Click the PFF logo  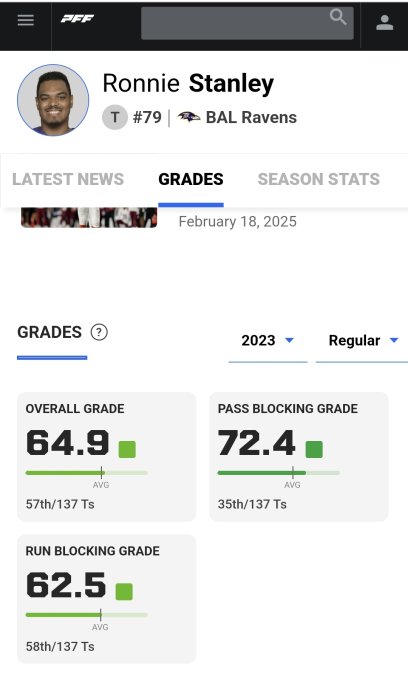tap(77, 19)
